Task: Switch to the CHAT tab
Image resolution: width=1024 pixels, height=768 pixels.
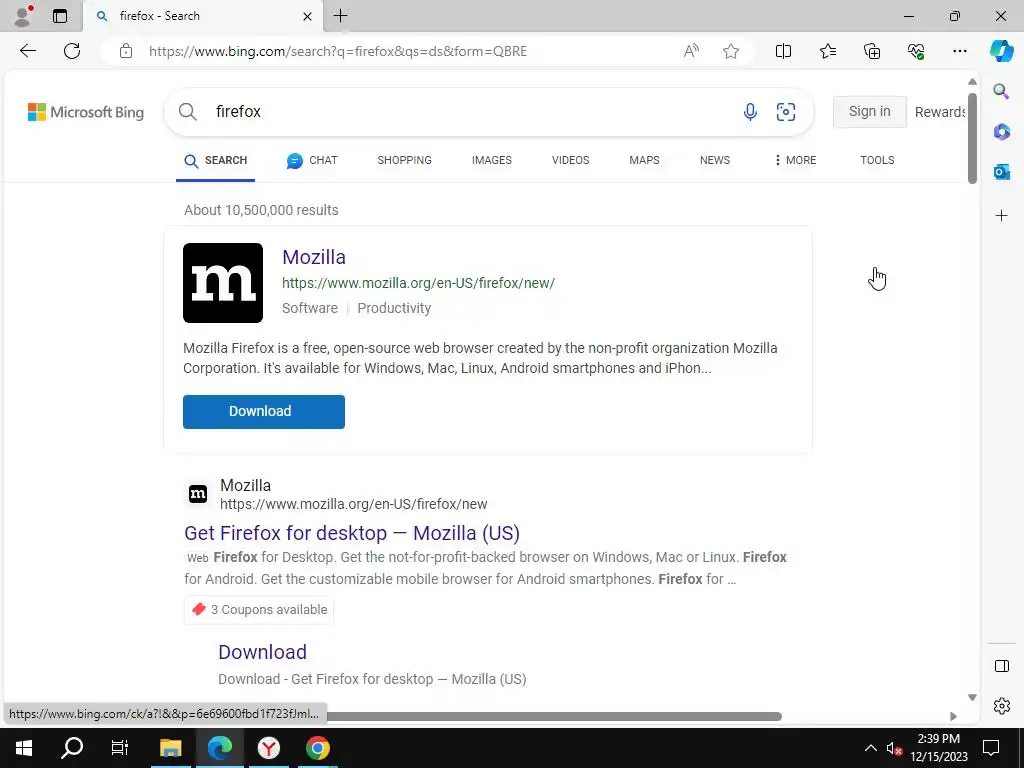Action: tap(312, 160)
